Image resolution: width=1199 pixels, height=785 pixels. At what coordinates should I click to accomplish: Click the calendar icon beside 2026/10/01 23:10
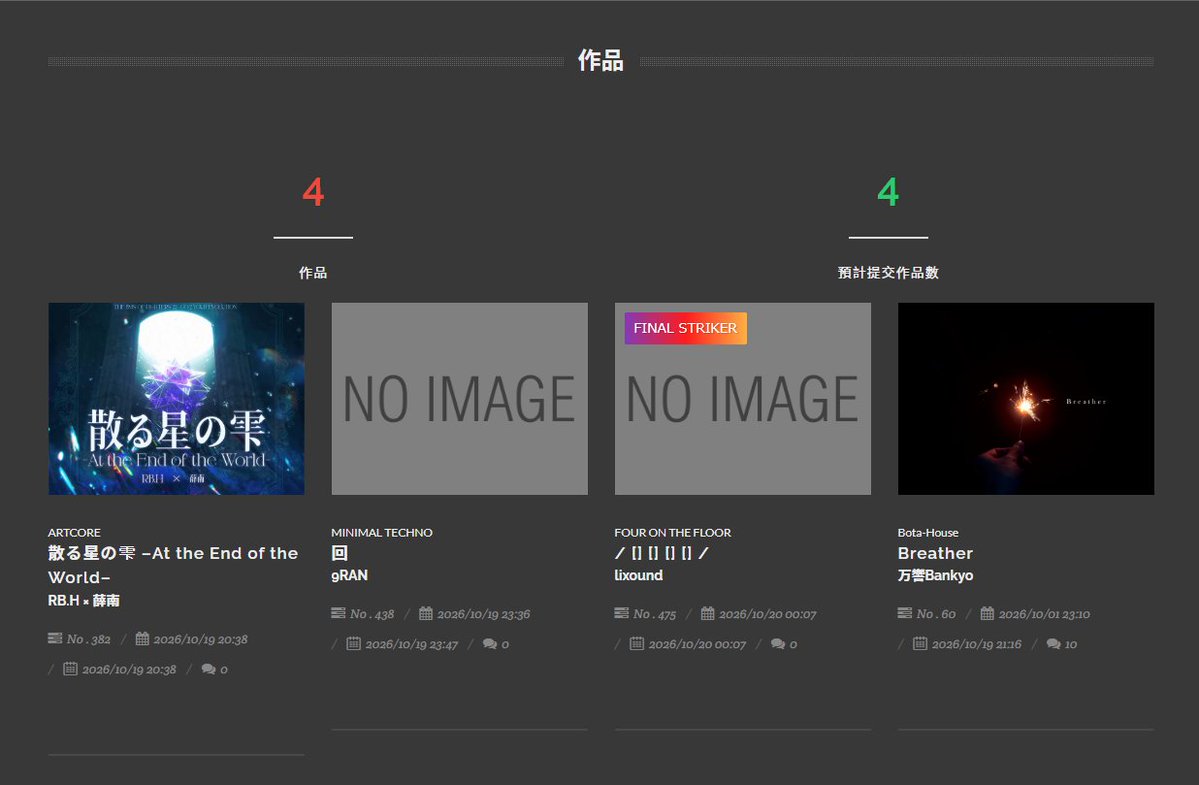(x=987, y=613)
